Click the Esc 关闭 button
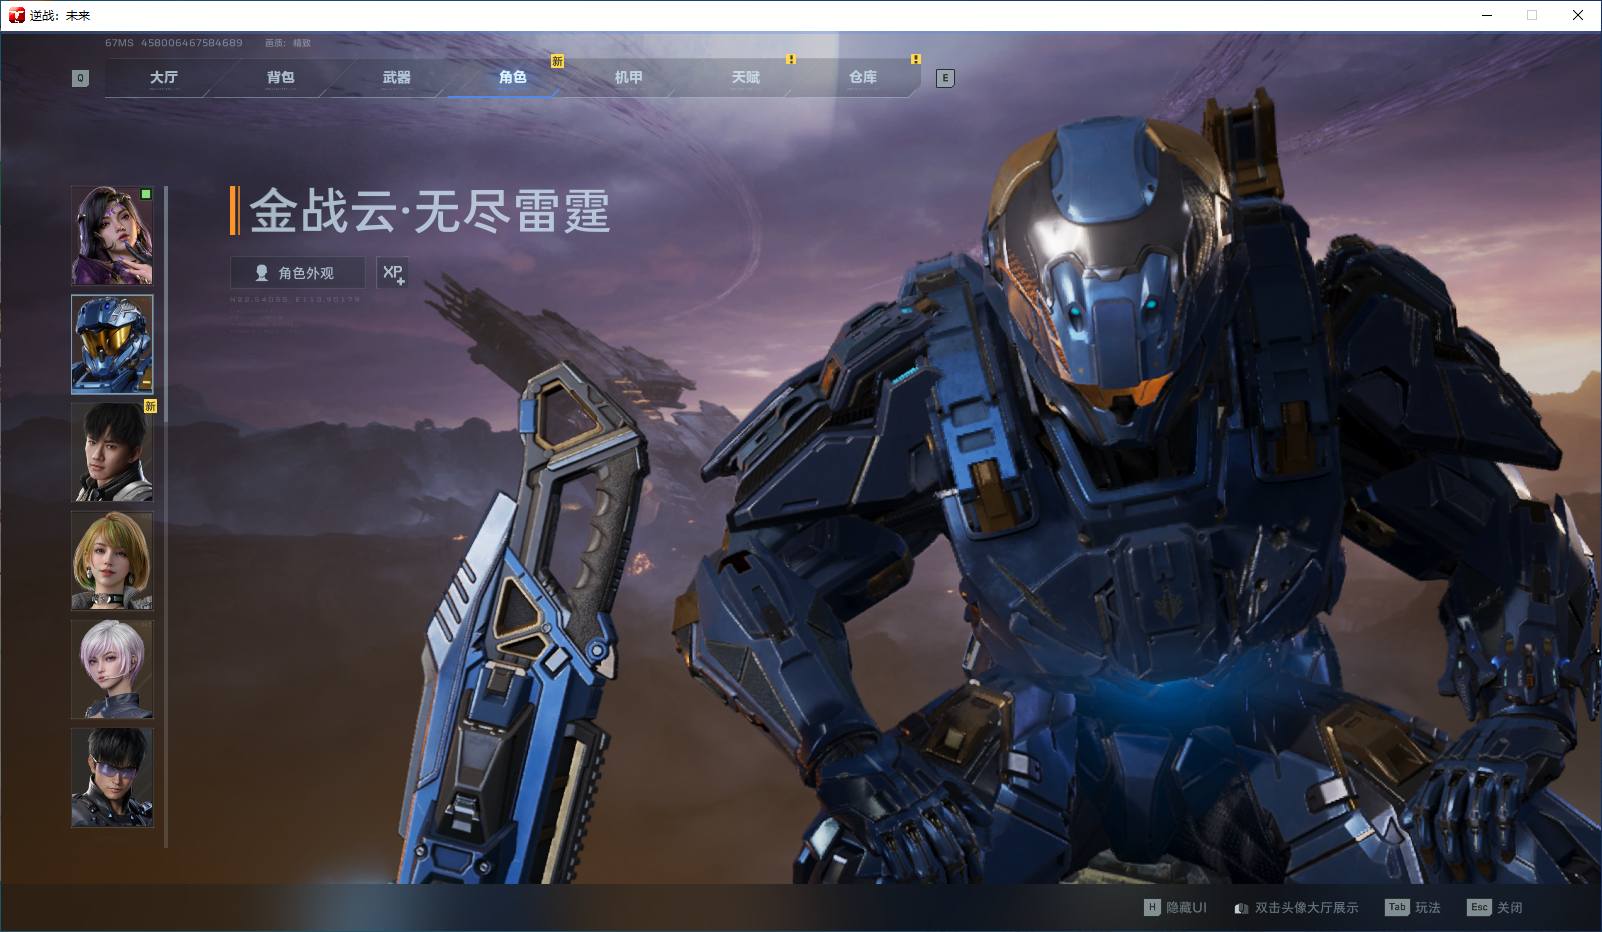This screenshot has width=1602, height=932. click(1495, 907)
